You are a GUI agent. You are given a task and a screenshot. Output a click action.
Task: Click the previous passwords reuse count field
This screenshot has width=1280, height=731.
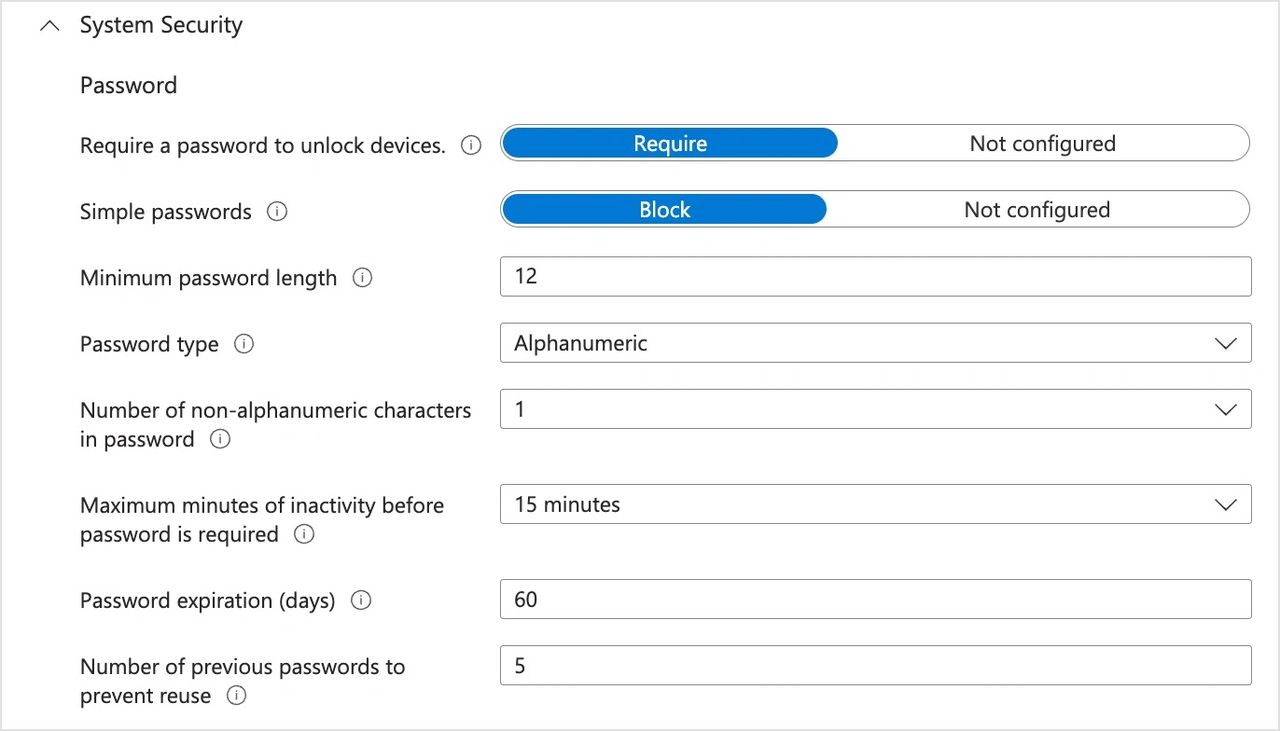[875, 665]
